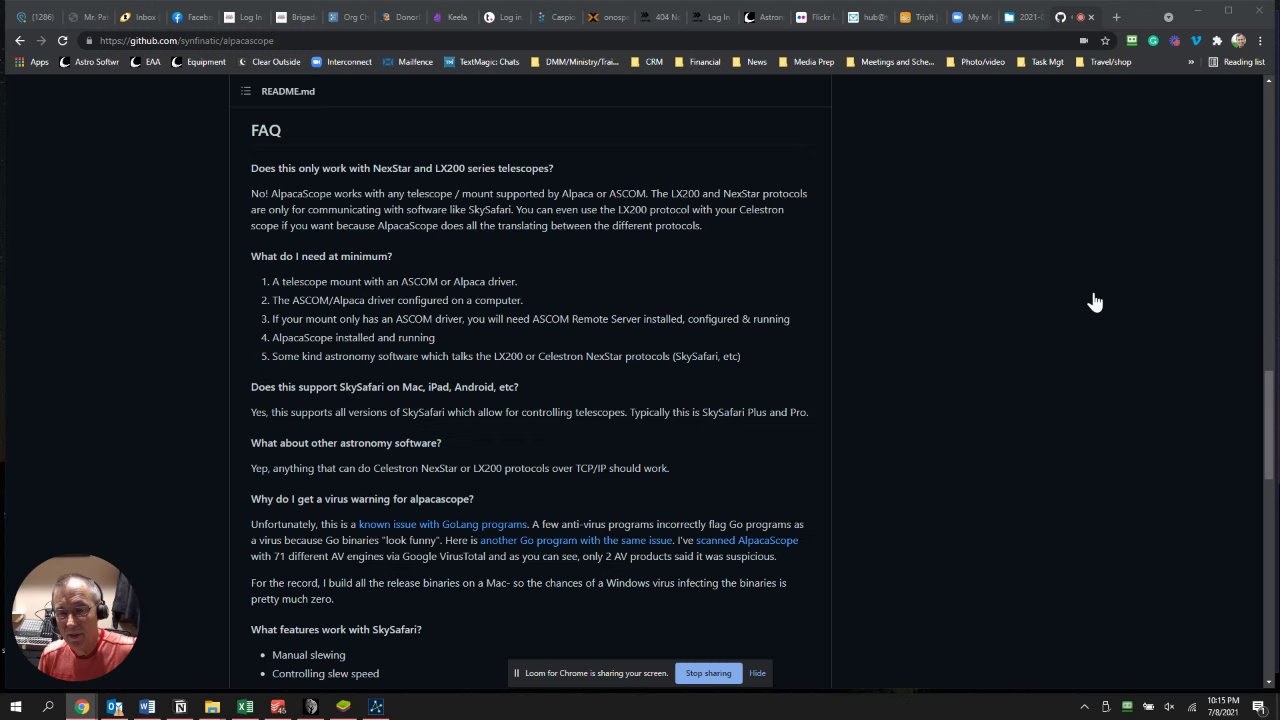Click 'AlpacaScope installed and running' list item

click(x=353, y=337)
